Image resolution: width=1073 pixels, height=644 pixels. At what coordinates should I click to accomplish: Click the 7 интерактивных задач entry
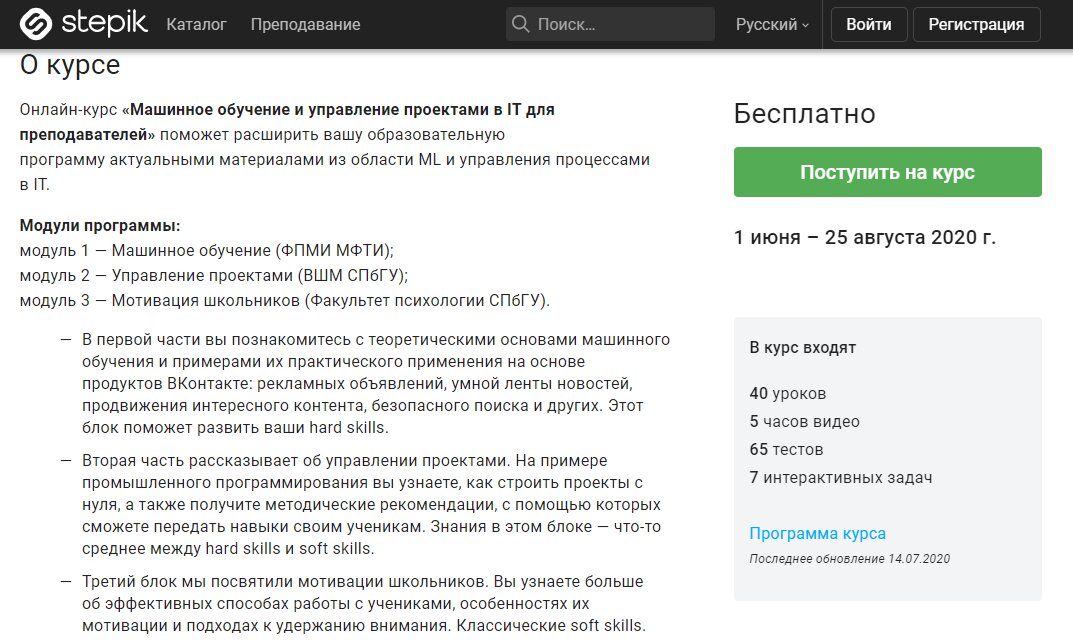(841, 478)
